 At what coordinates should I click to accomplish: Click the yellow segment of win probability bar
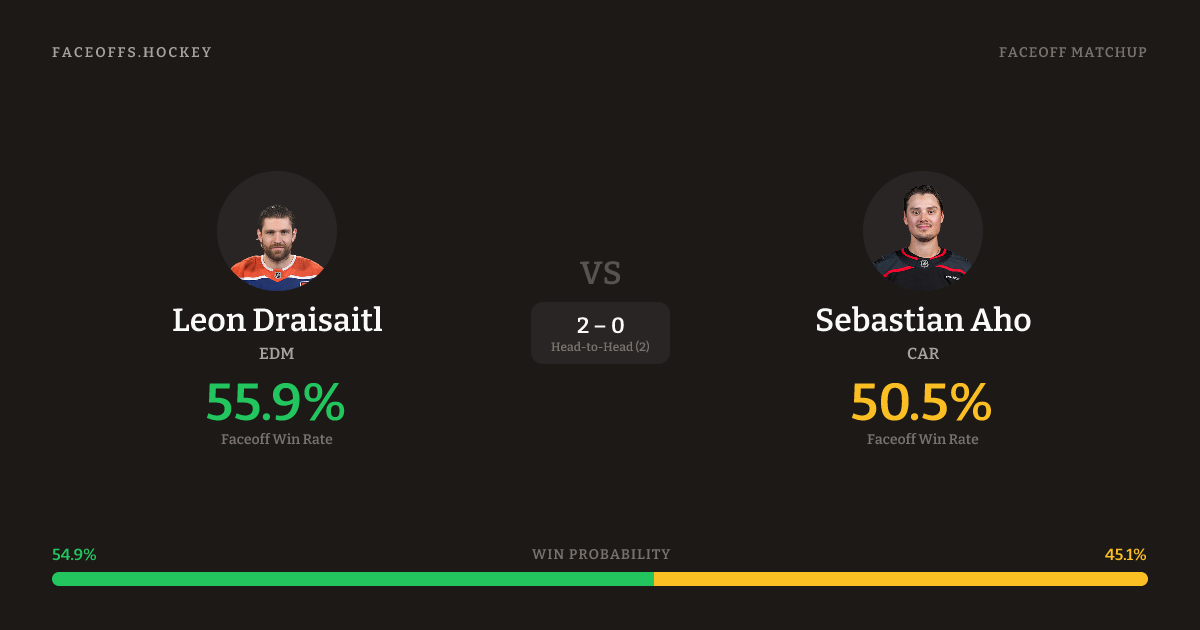coord(900,579)
